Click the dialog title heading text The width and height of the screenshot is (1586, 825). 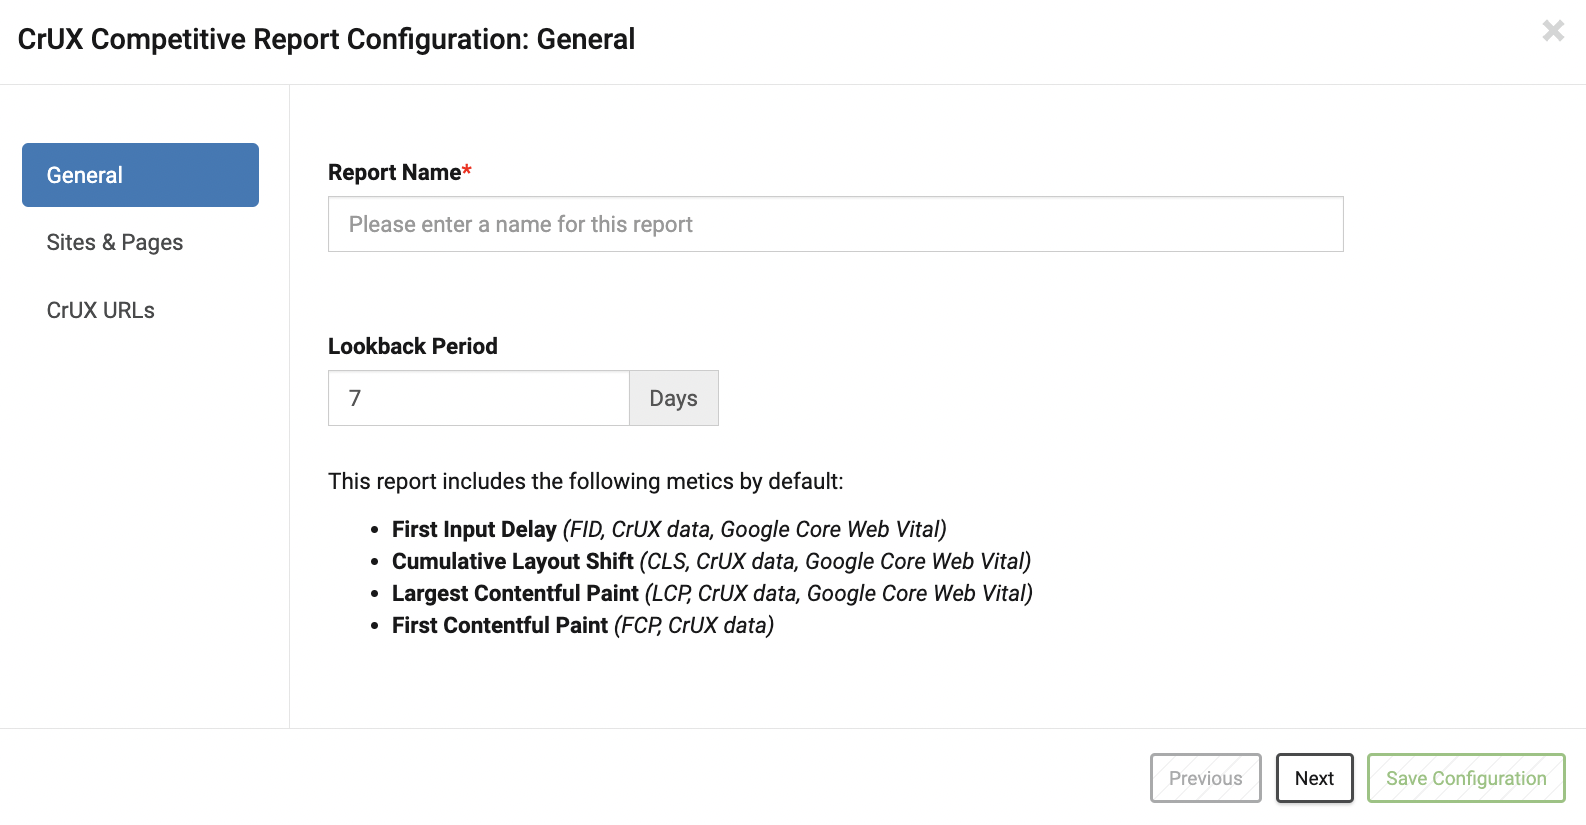[326, 39]
